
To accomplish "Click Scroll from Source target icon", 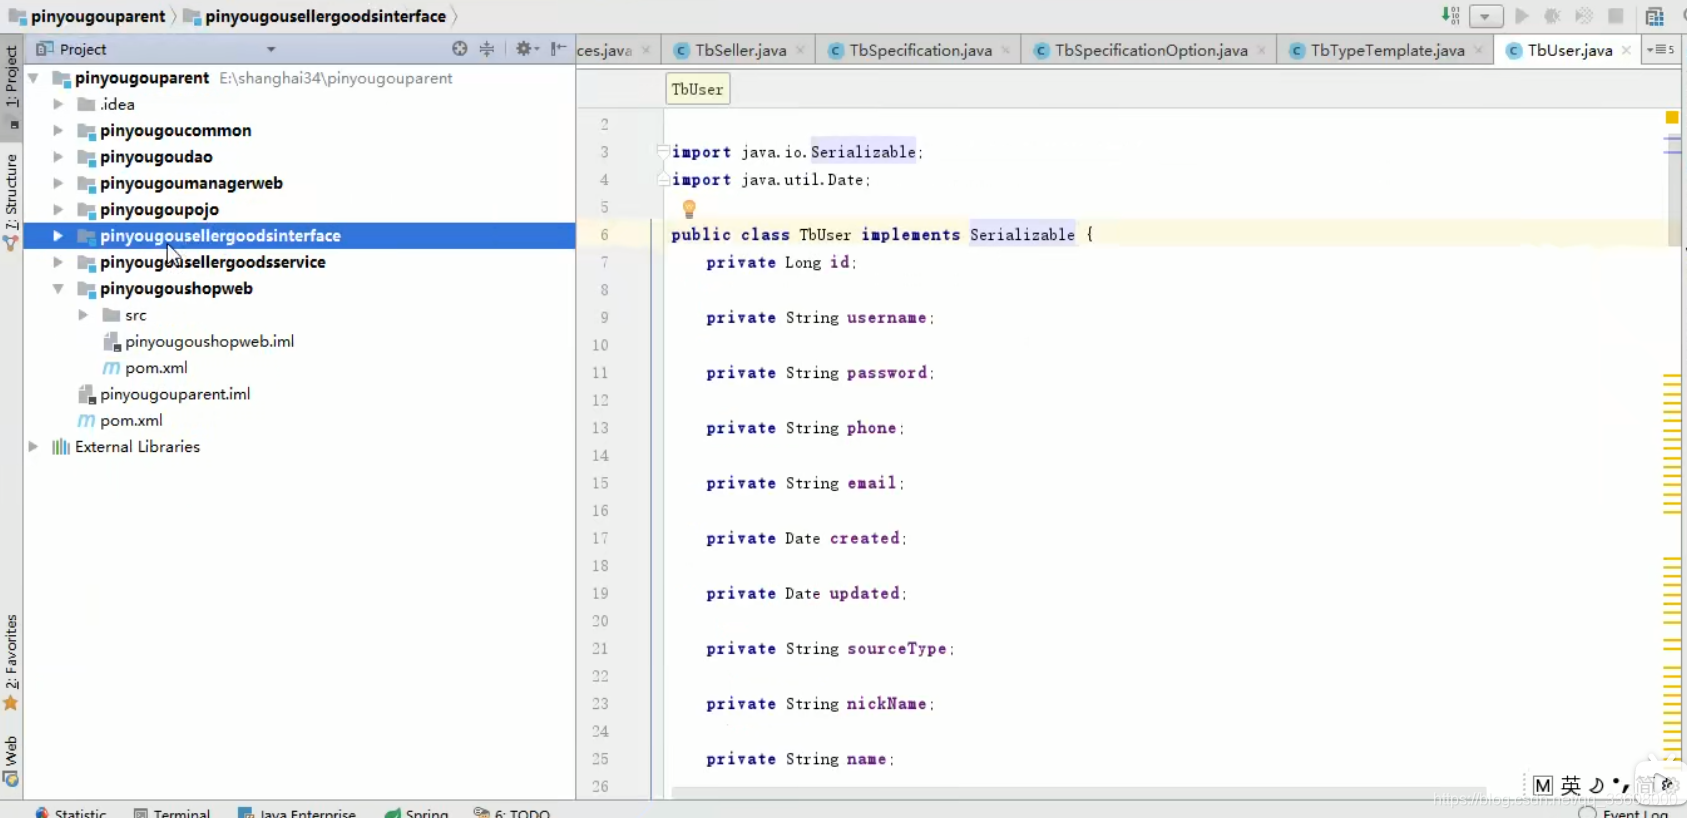I will pos(459,48).
